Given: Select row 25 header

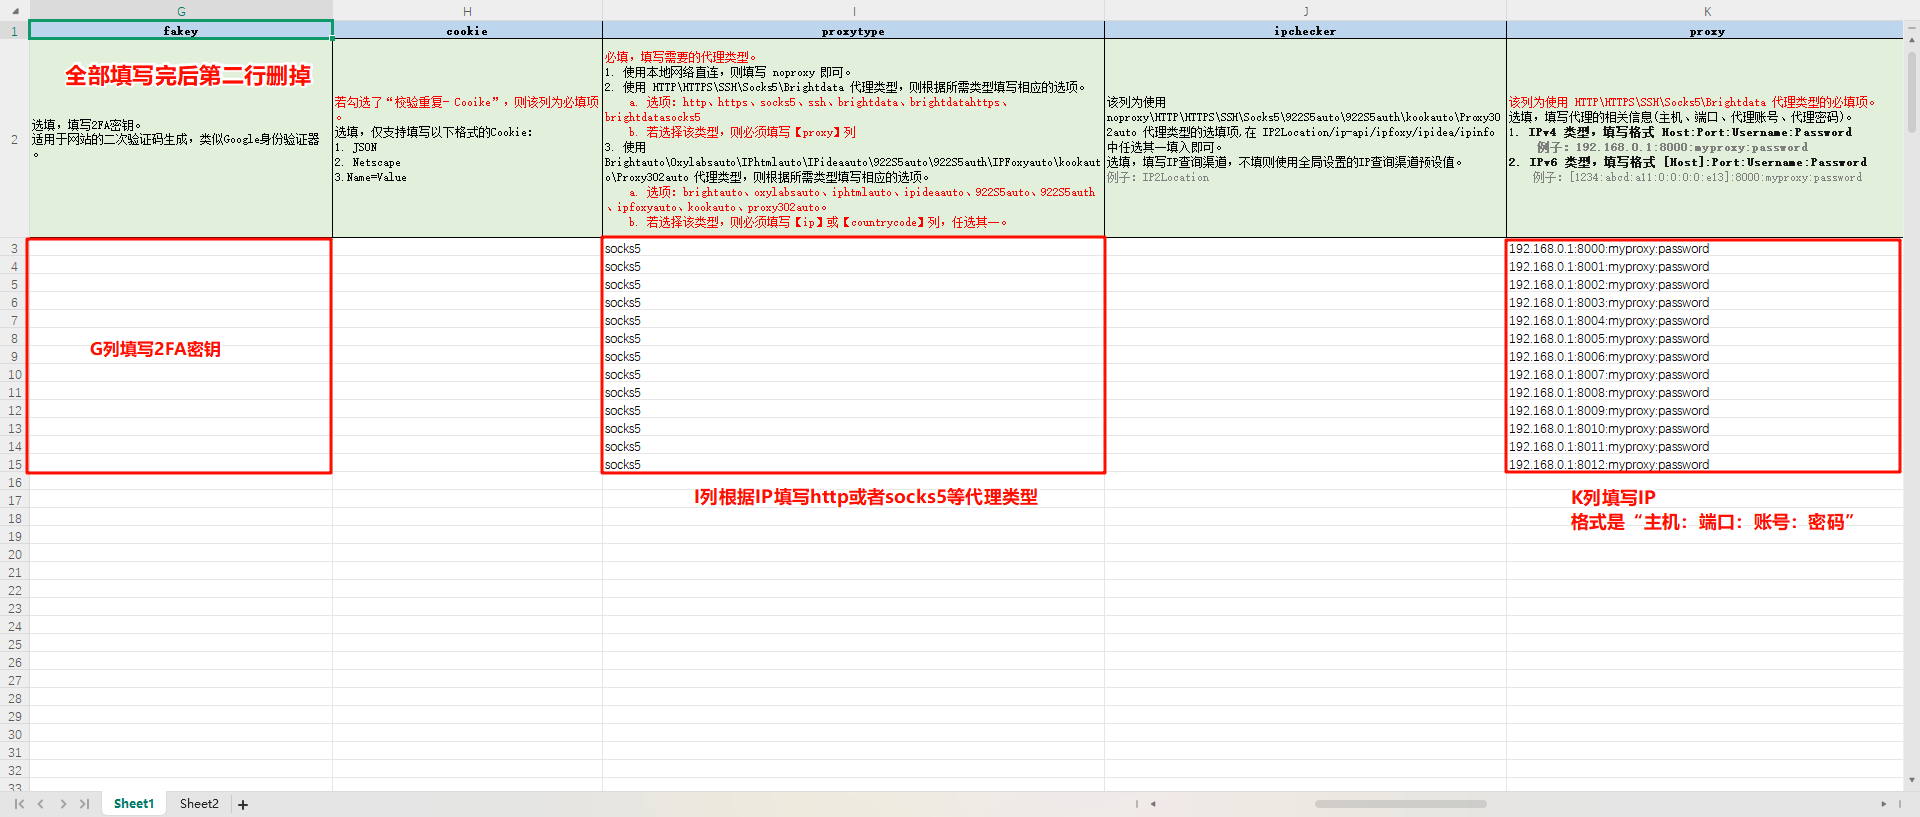Looking at the screenshot, I should click(14, 645).
